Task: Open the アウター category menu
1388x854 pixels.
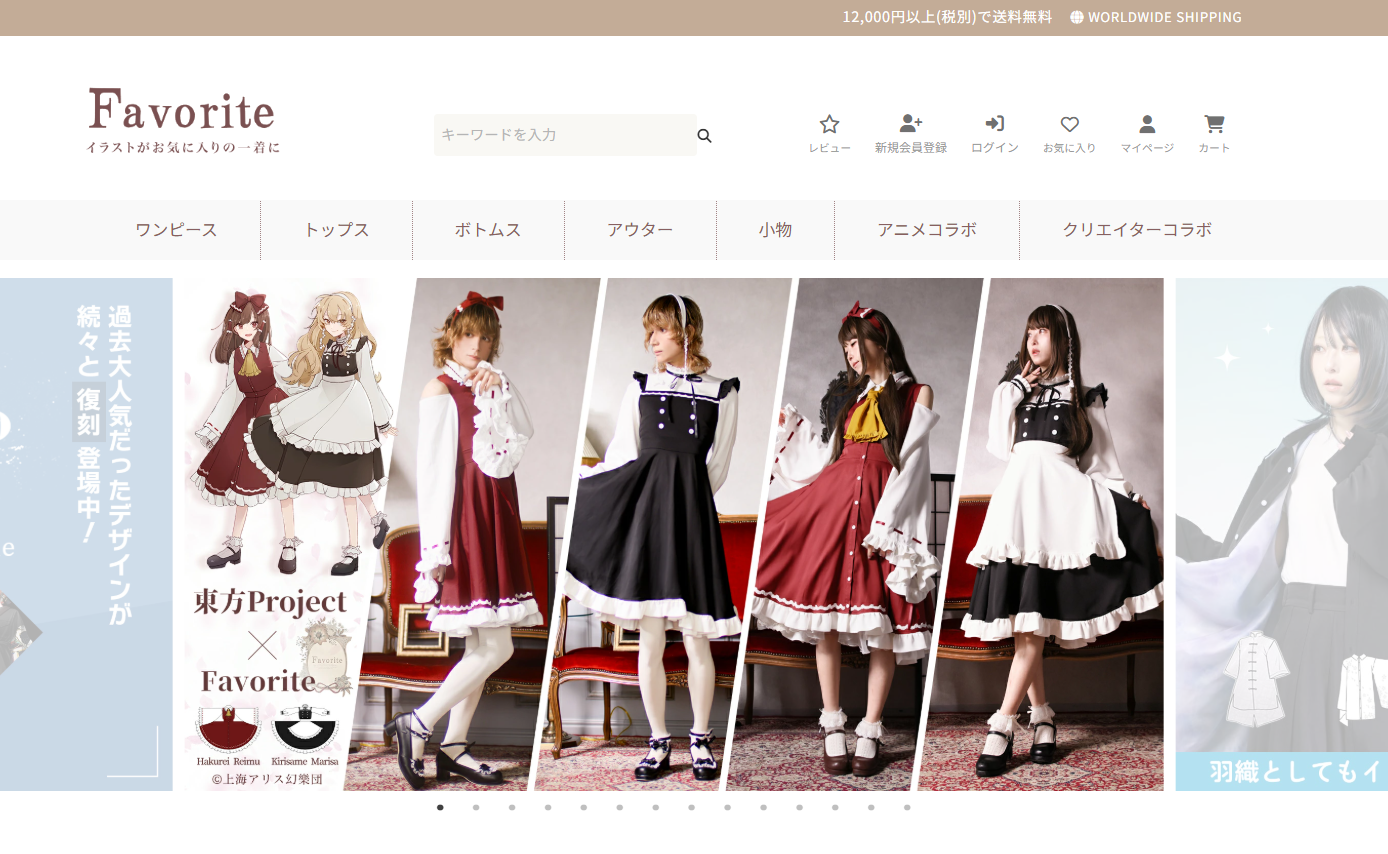Action: [640, 230]
